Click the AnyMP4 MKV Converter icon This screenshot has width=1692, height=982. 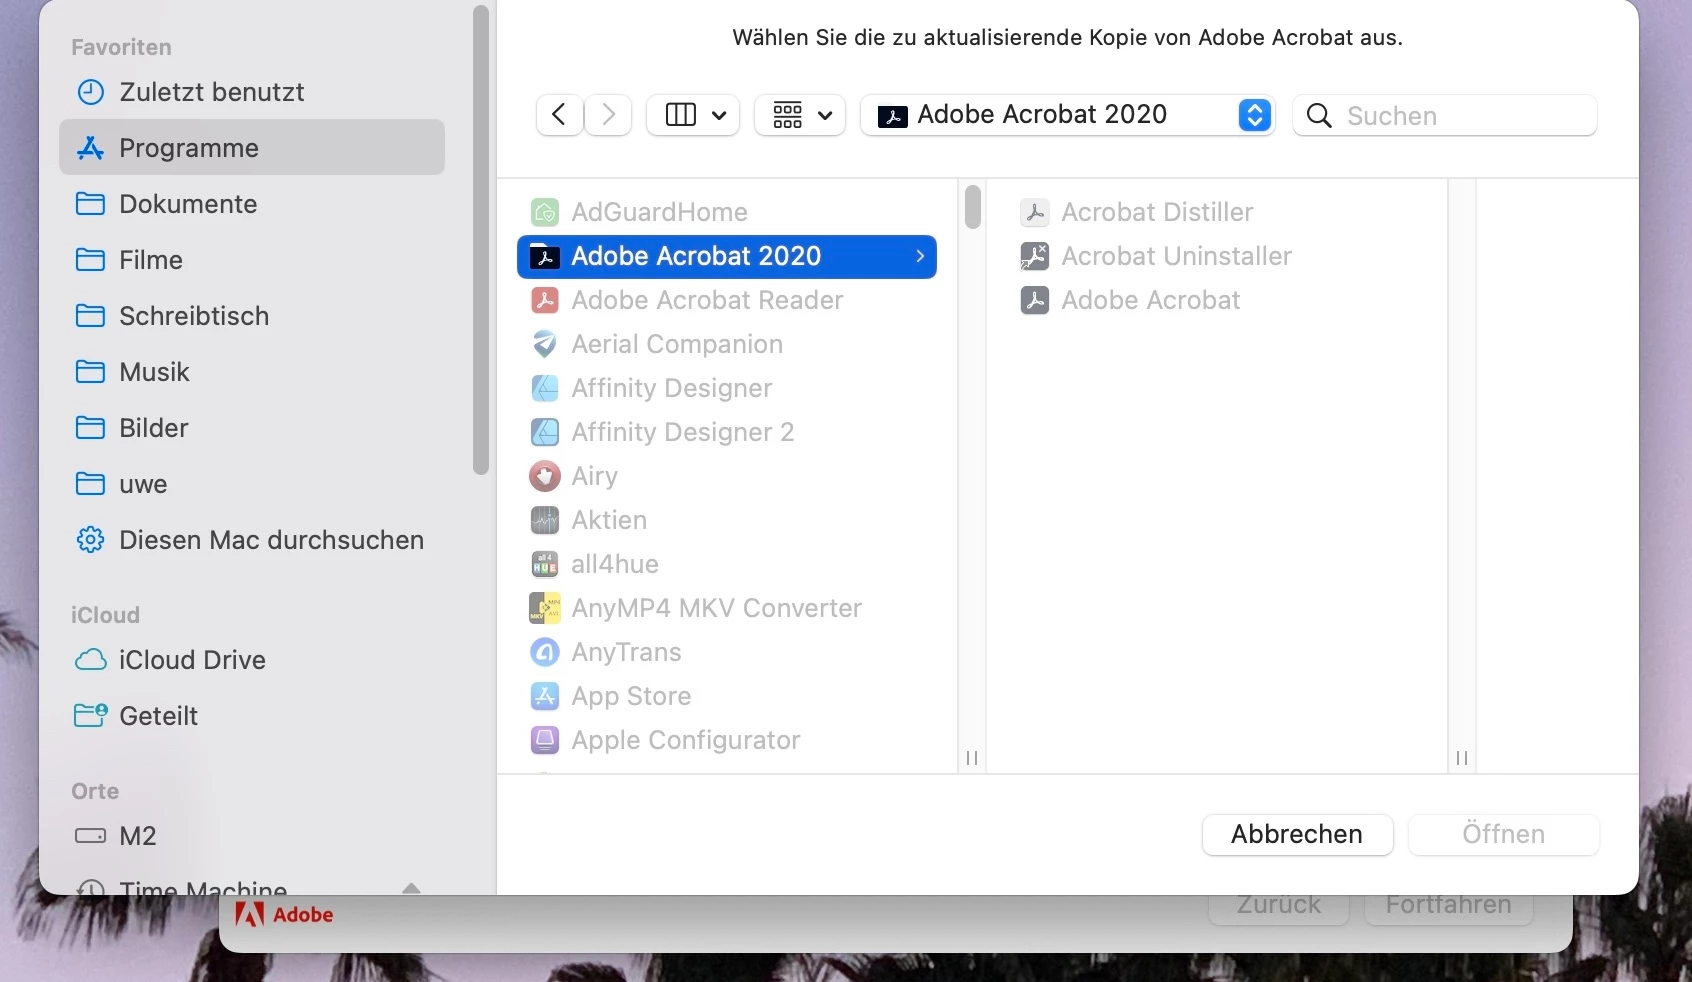pyautogui.click(x=545, y=608)
